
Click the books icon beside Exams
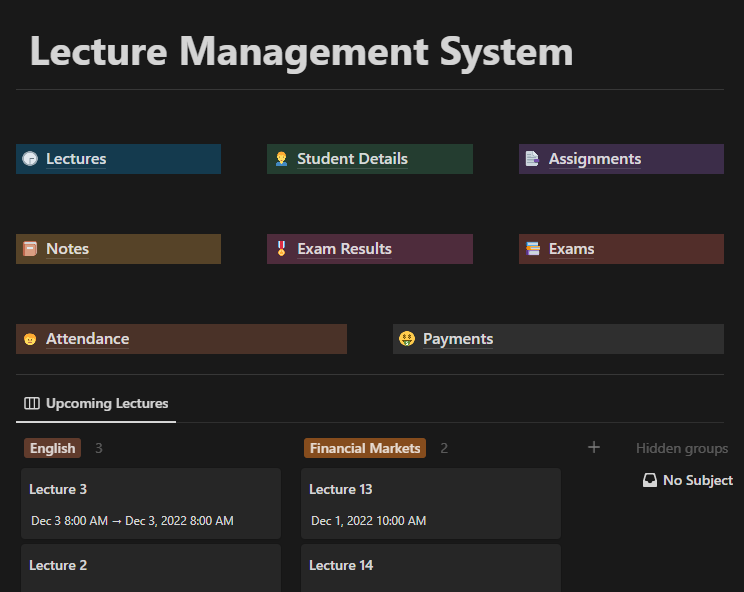click(532, 249)
